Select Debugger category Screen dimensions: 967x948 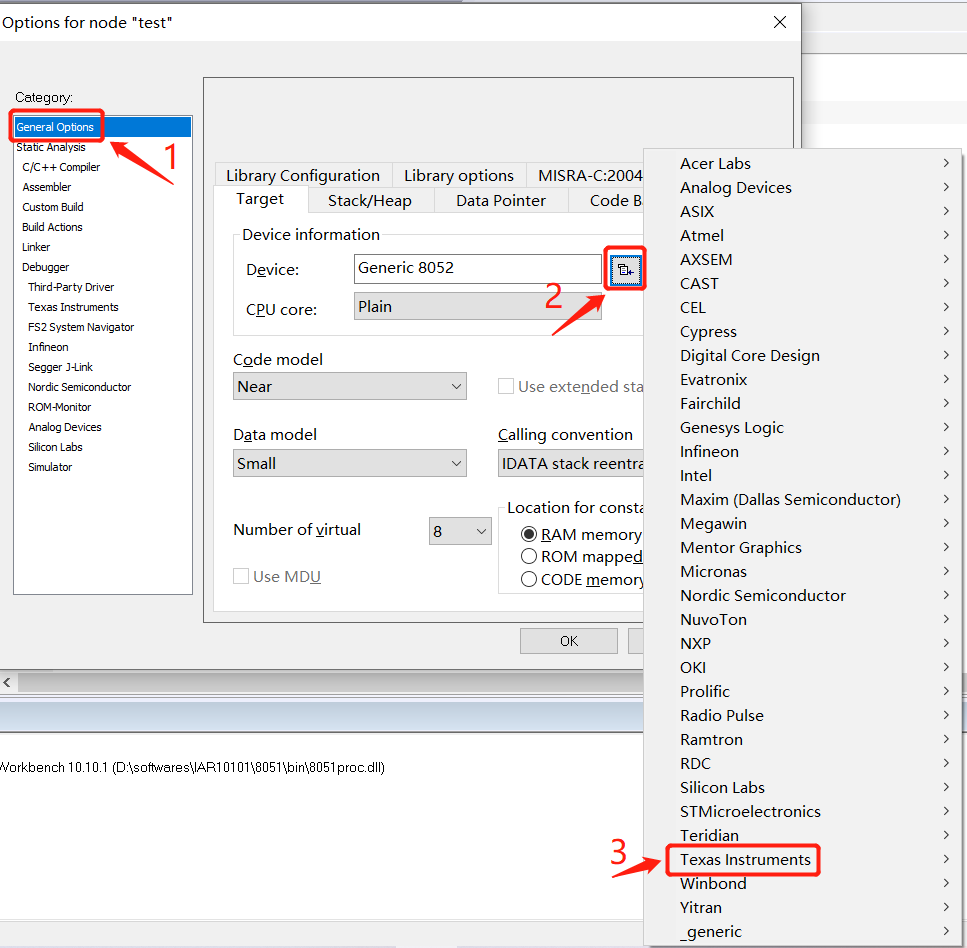[x=46, y=267]
